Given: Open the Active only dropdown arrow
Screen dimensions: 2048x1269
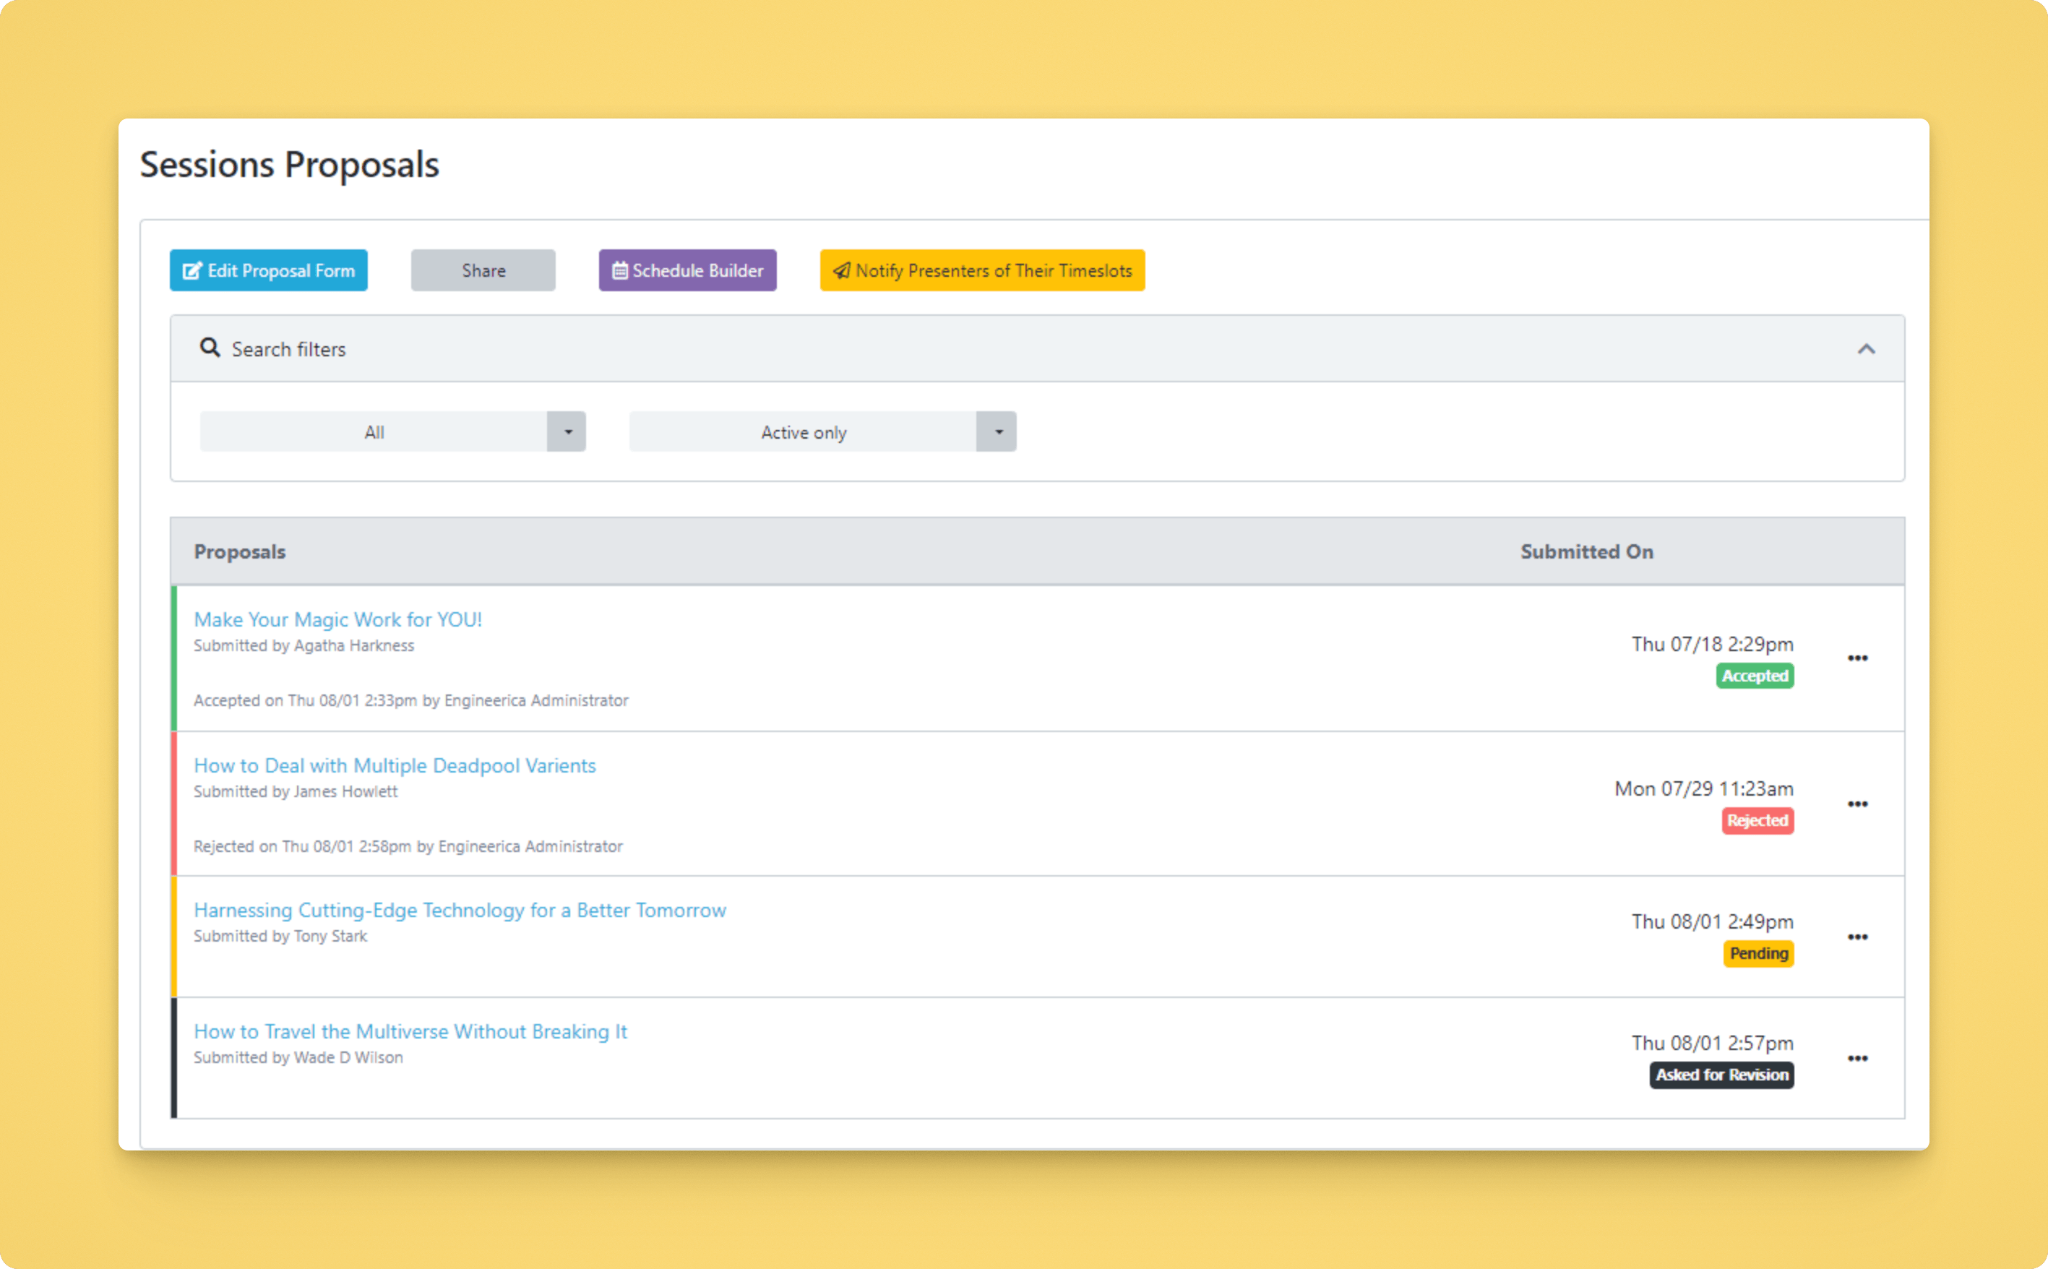Looking at the screenshot, I should pyautogui.click(x=997, y=432).
